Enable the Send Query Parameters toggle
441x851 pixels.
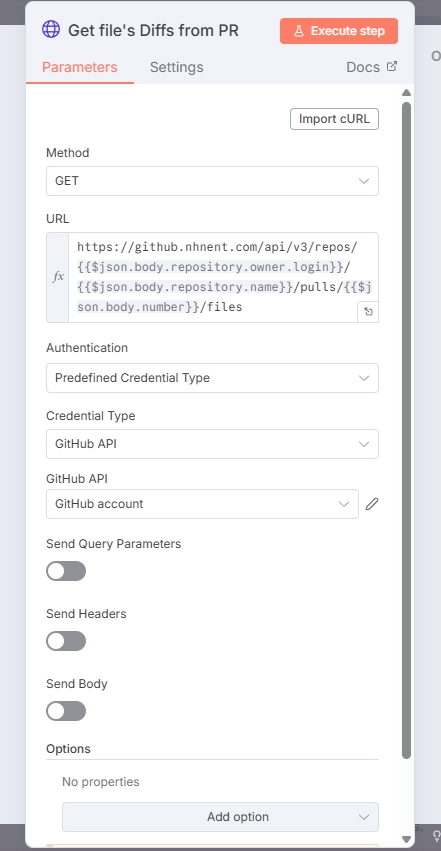[66, 571]
